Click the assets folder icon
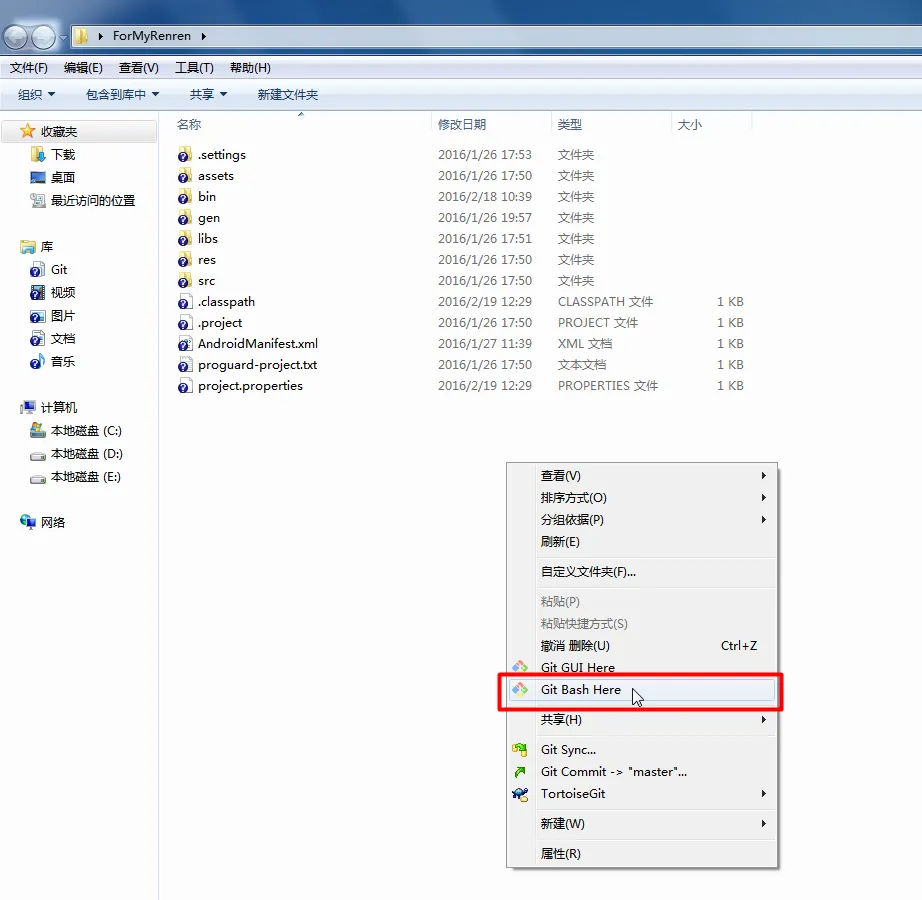The height and width of the screenshot is (900, 922). tap(185, 176)
